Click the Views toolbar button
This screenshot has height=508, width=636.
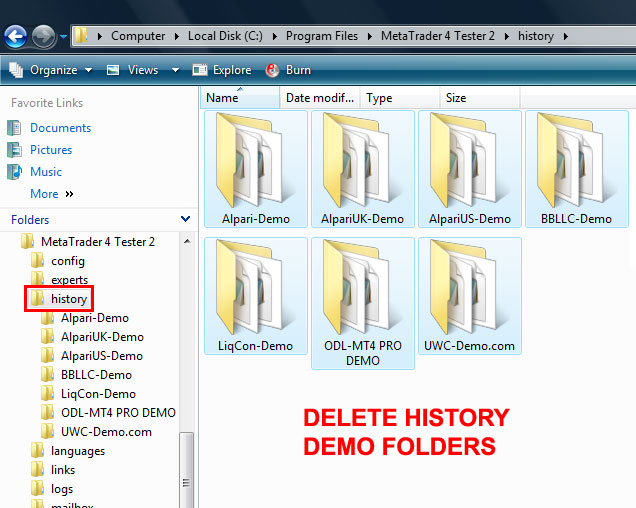(x=132, y=70)
